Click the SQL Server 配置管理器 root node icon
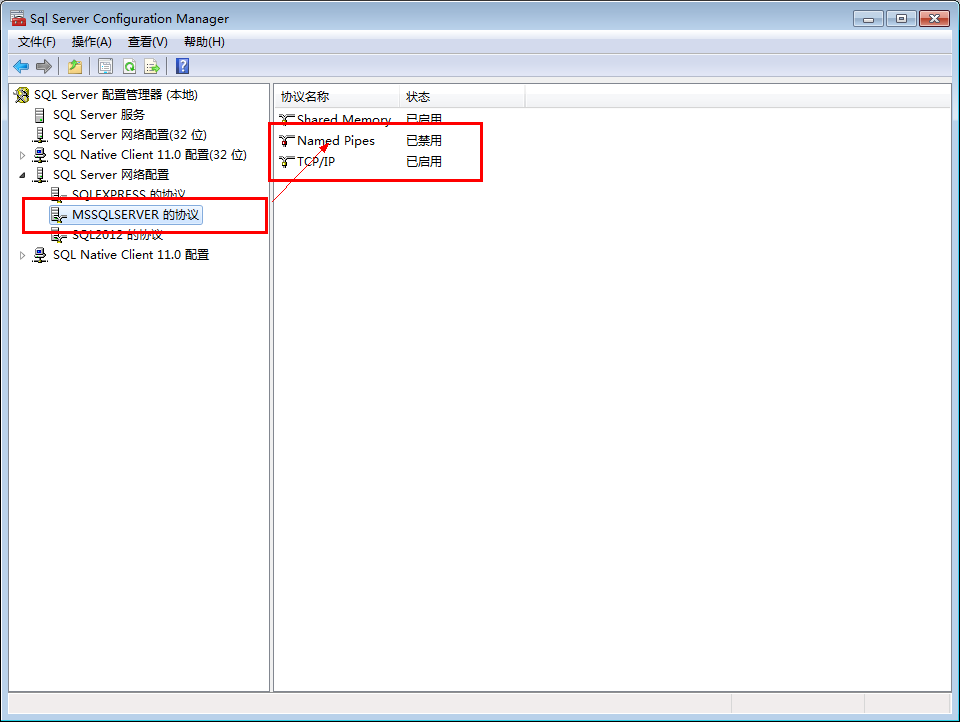This screenshot has height=722, width=960. tap(22, 95)
